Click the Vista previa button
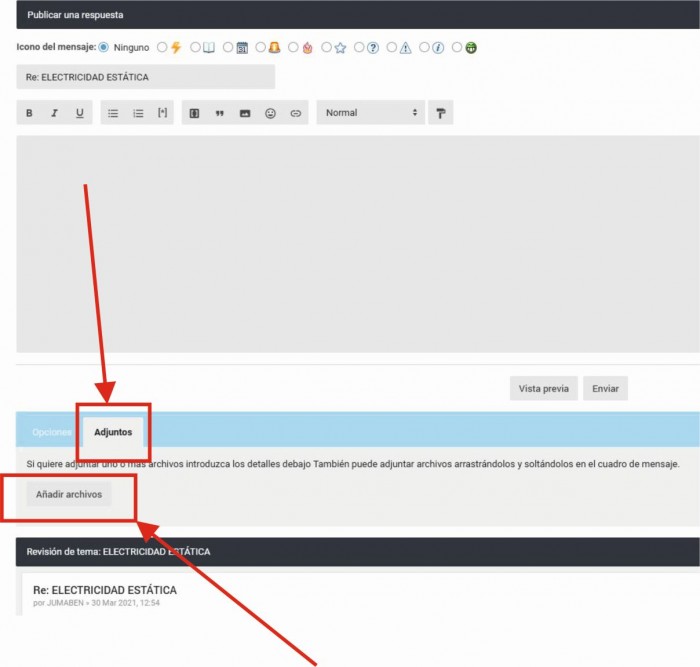This screenshot has height=667, width=700. pyautogui.click(x=543, y=389)
